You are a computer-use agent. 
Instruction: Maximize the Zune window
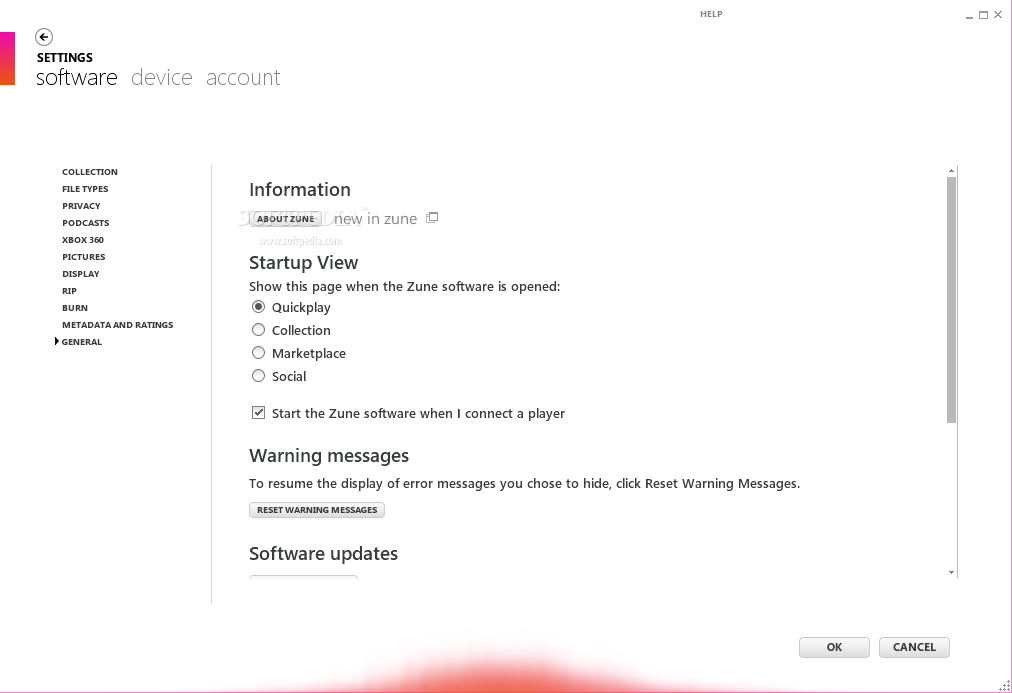tap(984, 15)
